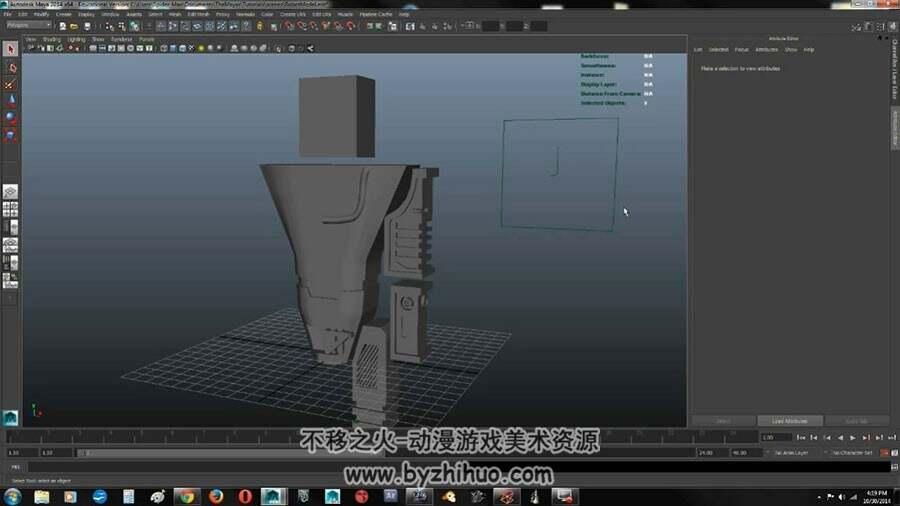Screen dimensions: 900x506
Task: Toggle Snap to grids magnet
Action: point(289,26)
